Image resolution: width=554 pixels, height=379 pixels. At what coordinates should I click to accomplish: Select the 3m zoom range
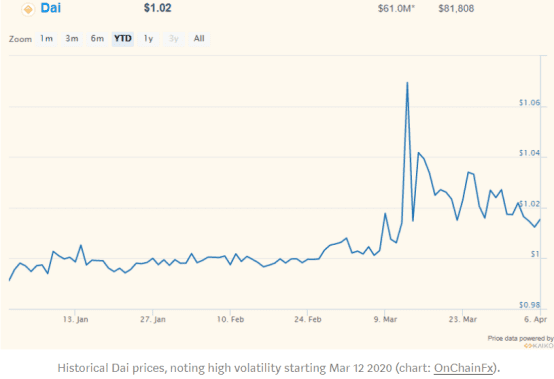[x=72, y=39]
